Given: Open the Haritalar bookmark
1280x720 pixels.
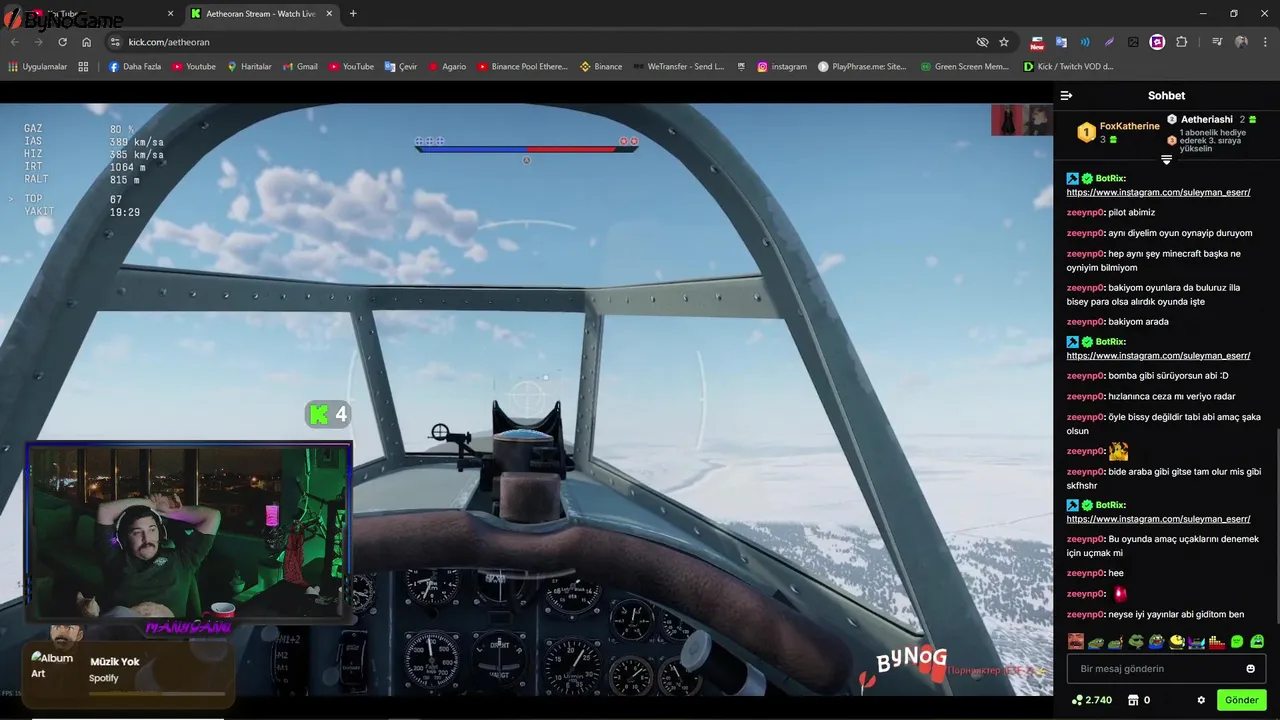Looking at the screenshot, I should 249,67.
